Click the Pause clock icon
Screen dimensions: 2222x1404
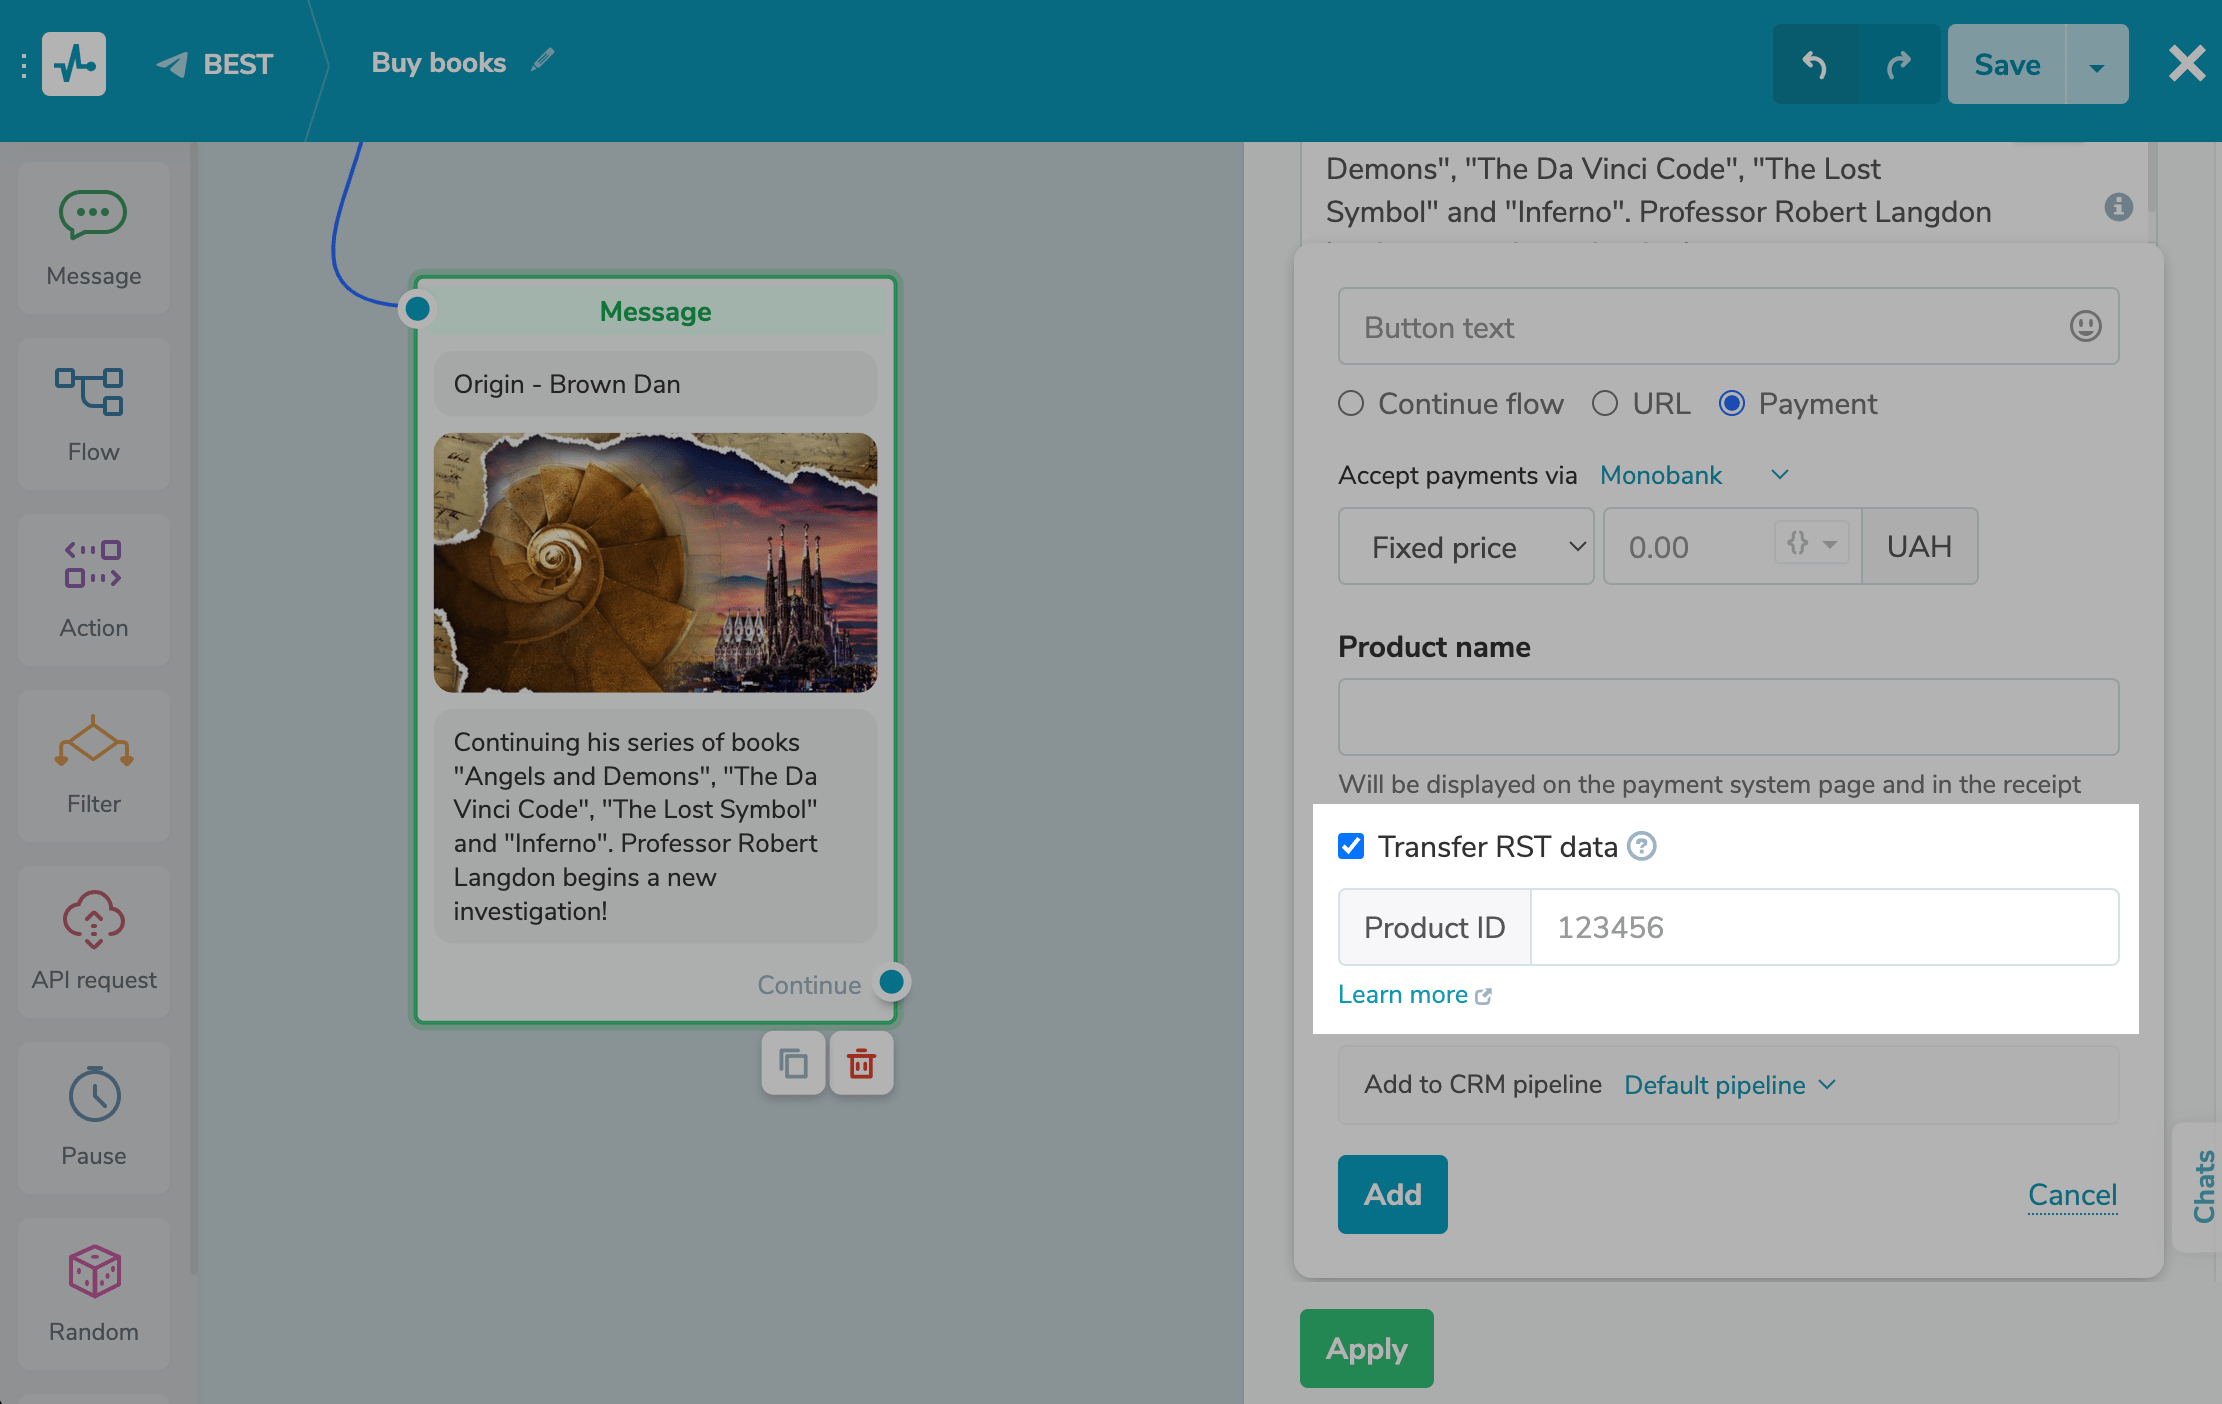coord(94,1095)
